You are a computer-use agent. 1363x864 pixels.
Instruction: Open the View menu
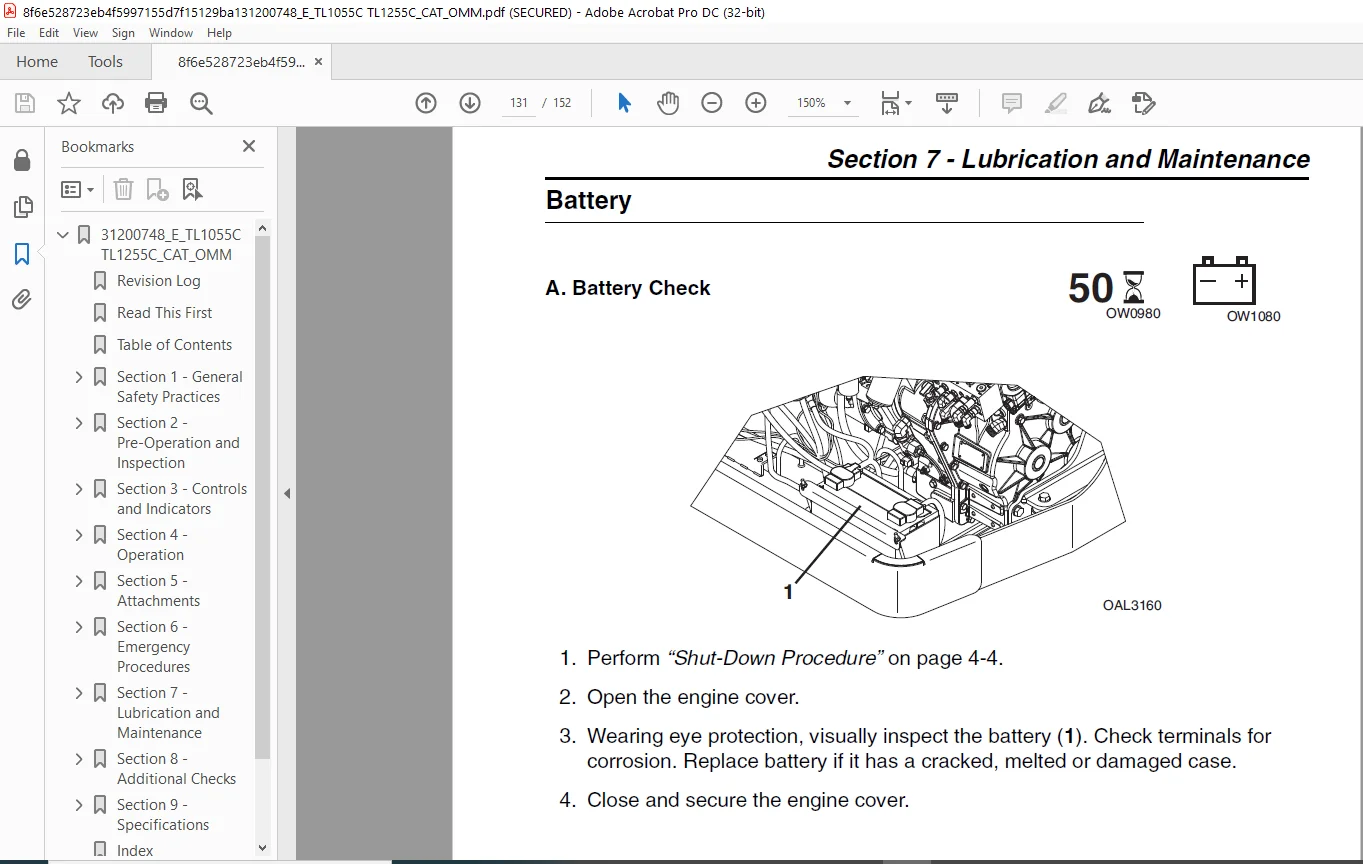click(86, 33)
